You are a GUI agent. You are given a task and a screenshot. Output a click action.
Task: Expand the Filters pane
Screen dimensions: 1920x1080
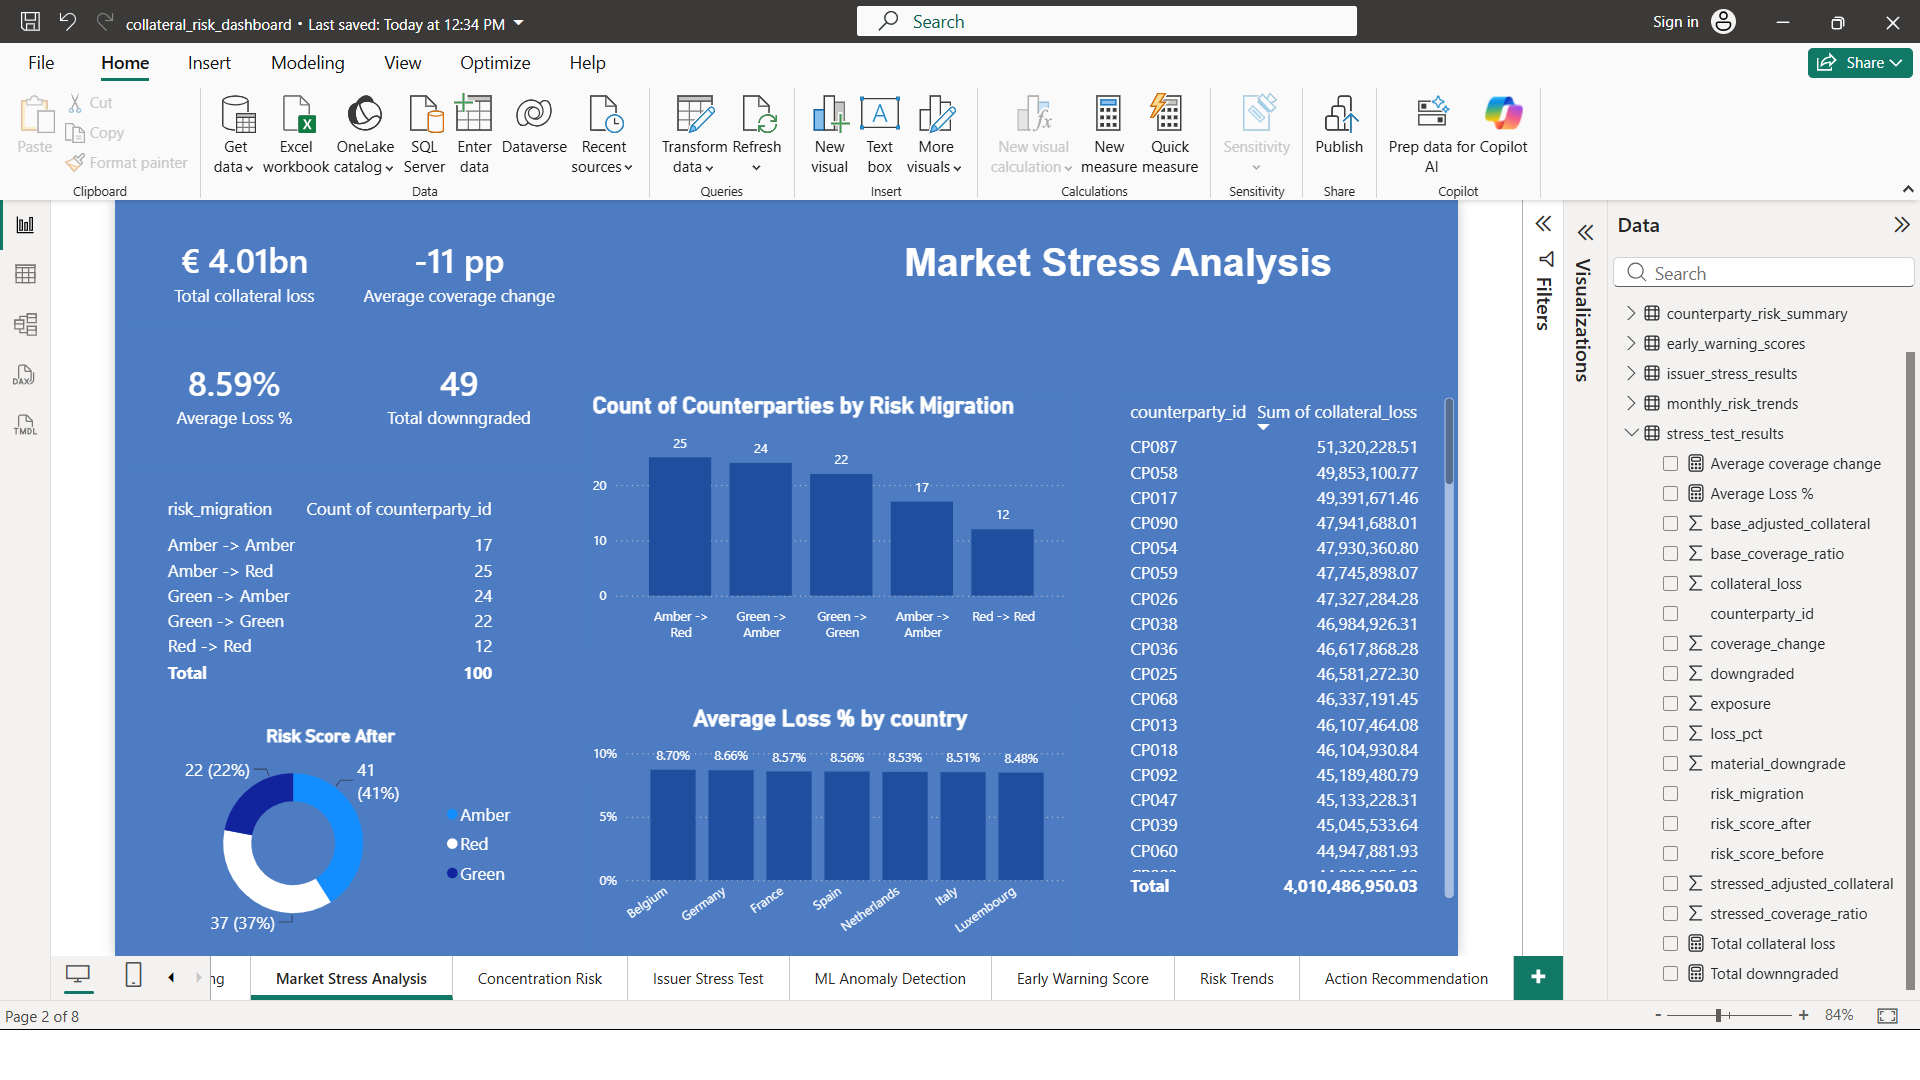pos(1543,224)
